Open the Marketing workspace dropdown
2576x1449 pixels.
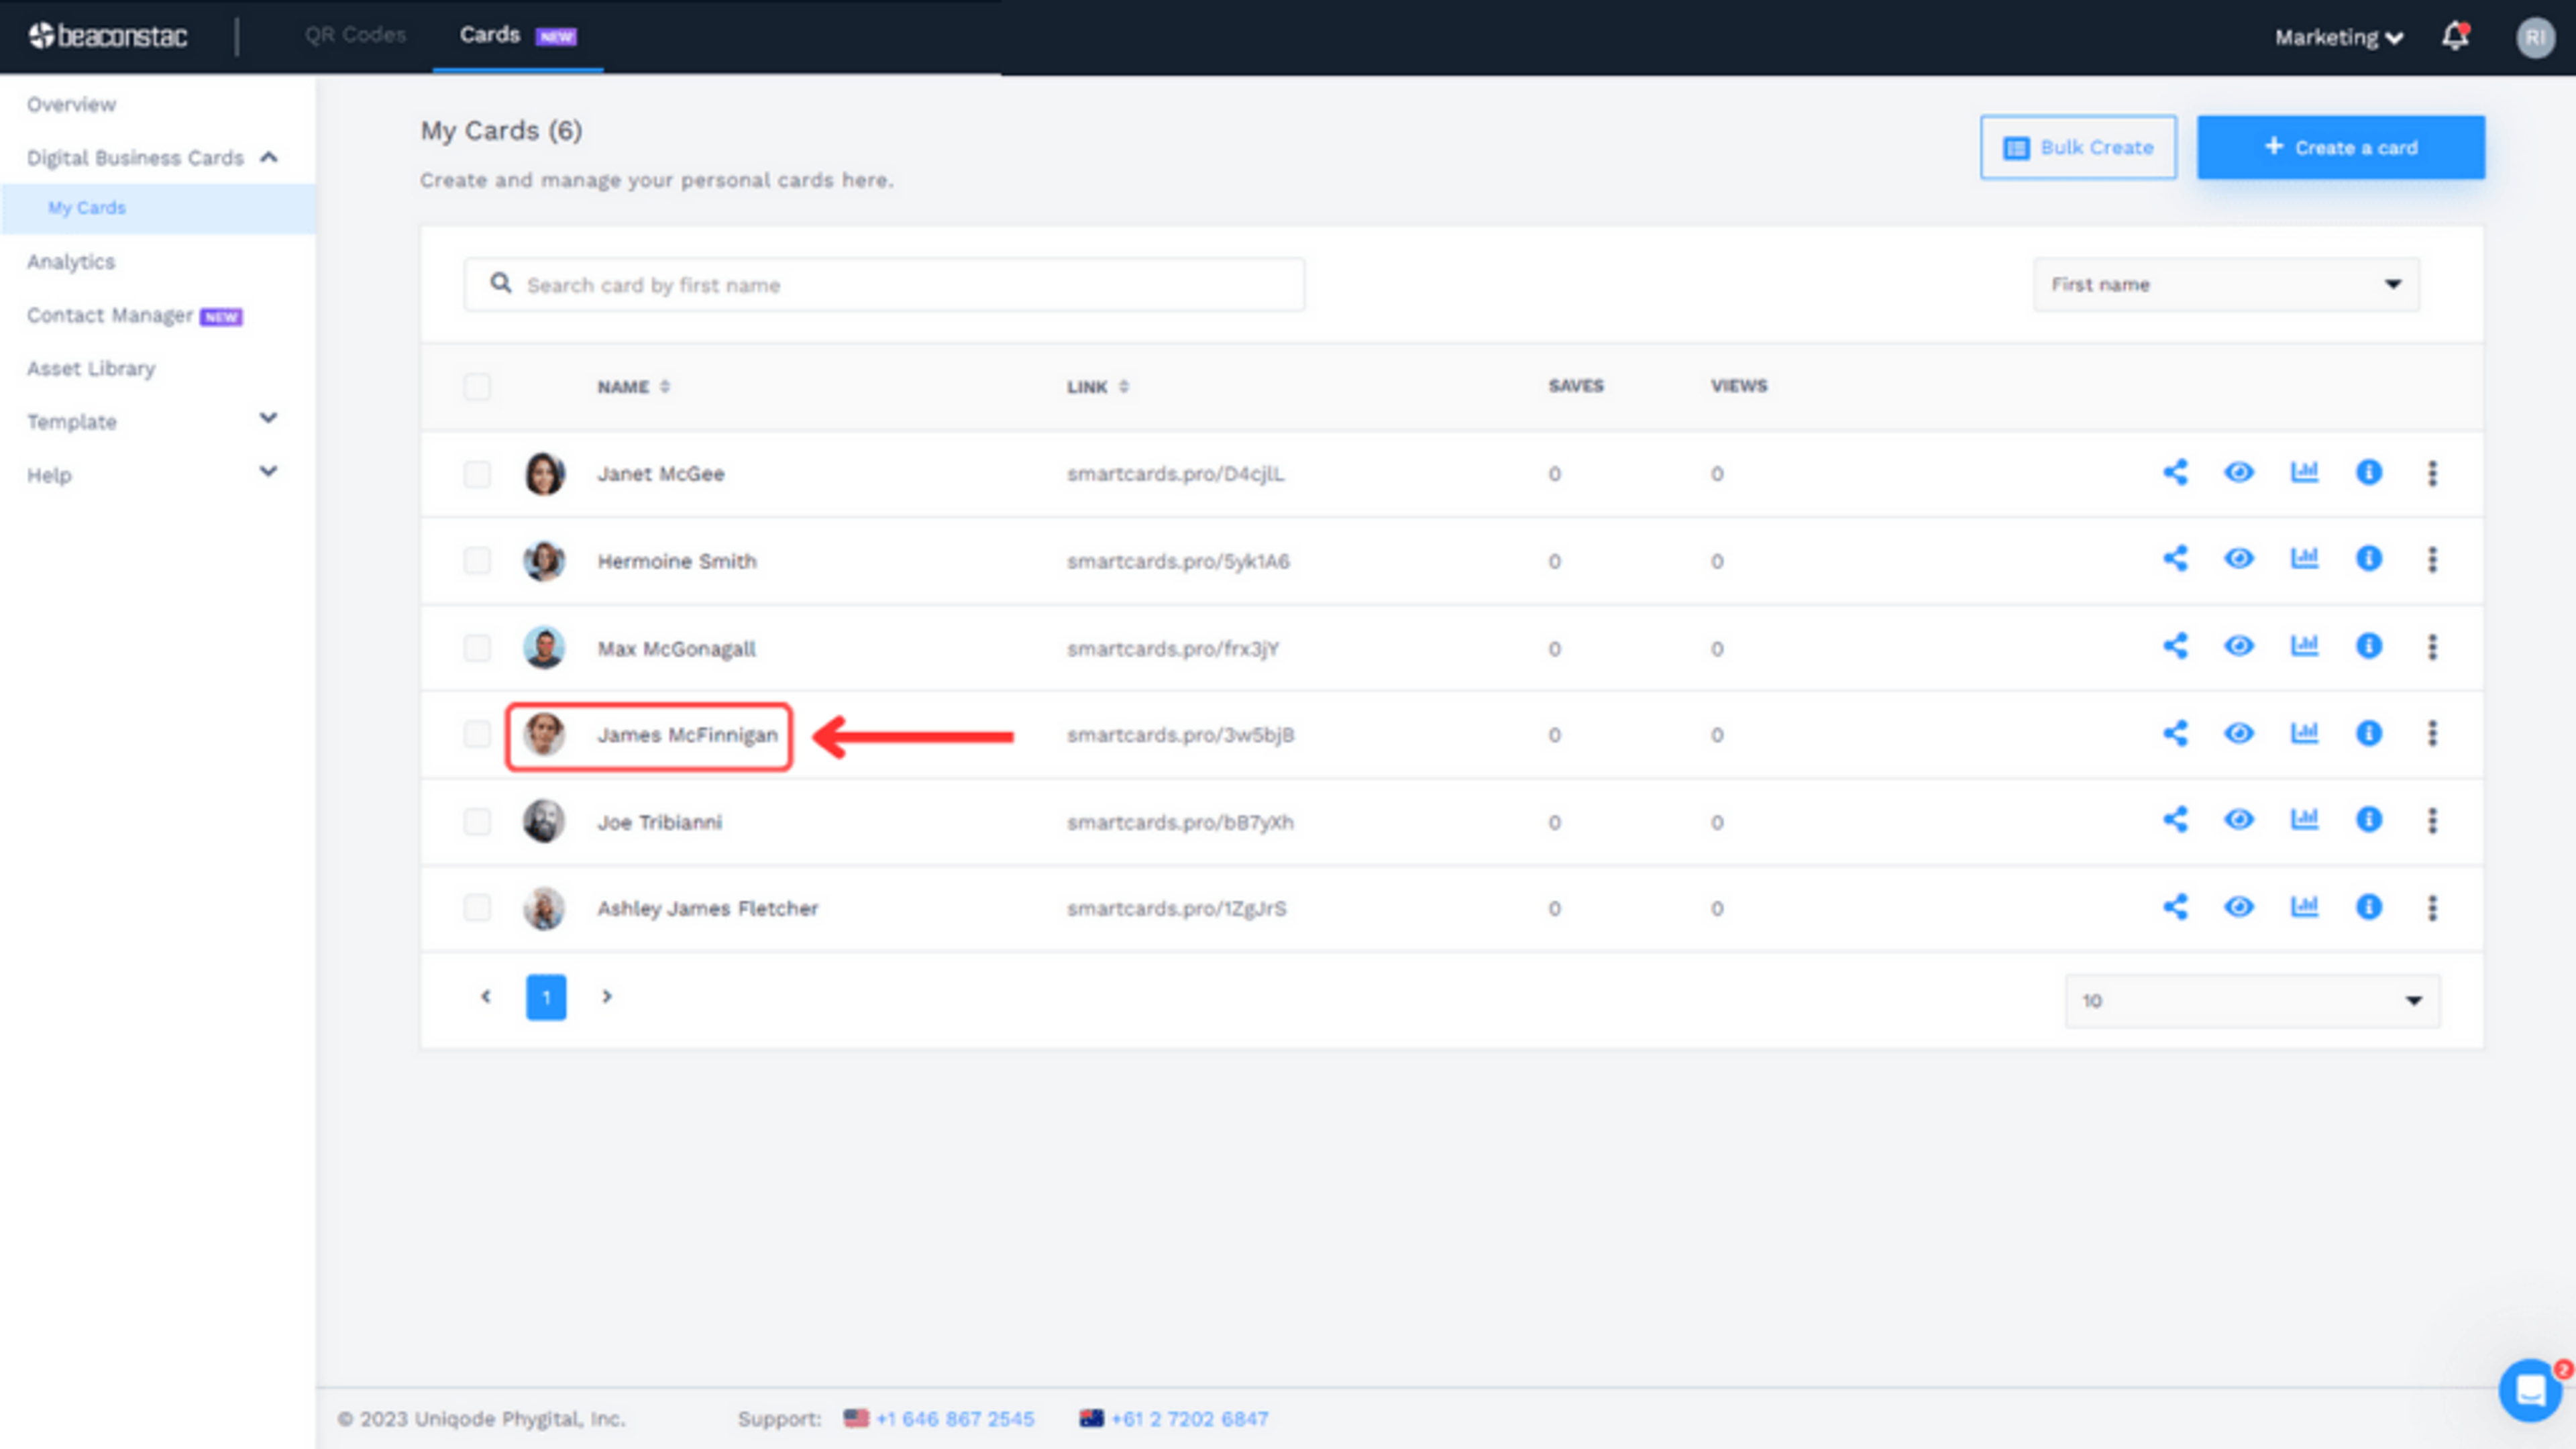click(2338, 38)
